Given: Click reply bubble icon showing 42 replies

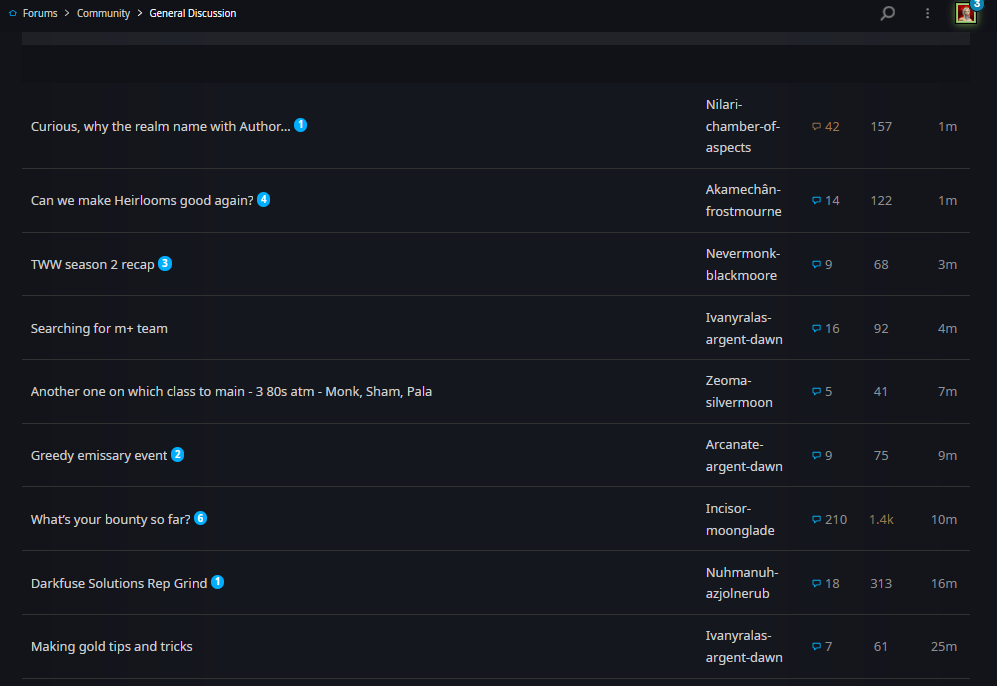Looking at the screenshot, I should click(816, 127).
